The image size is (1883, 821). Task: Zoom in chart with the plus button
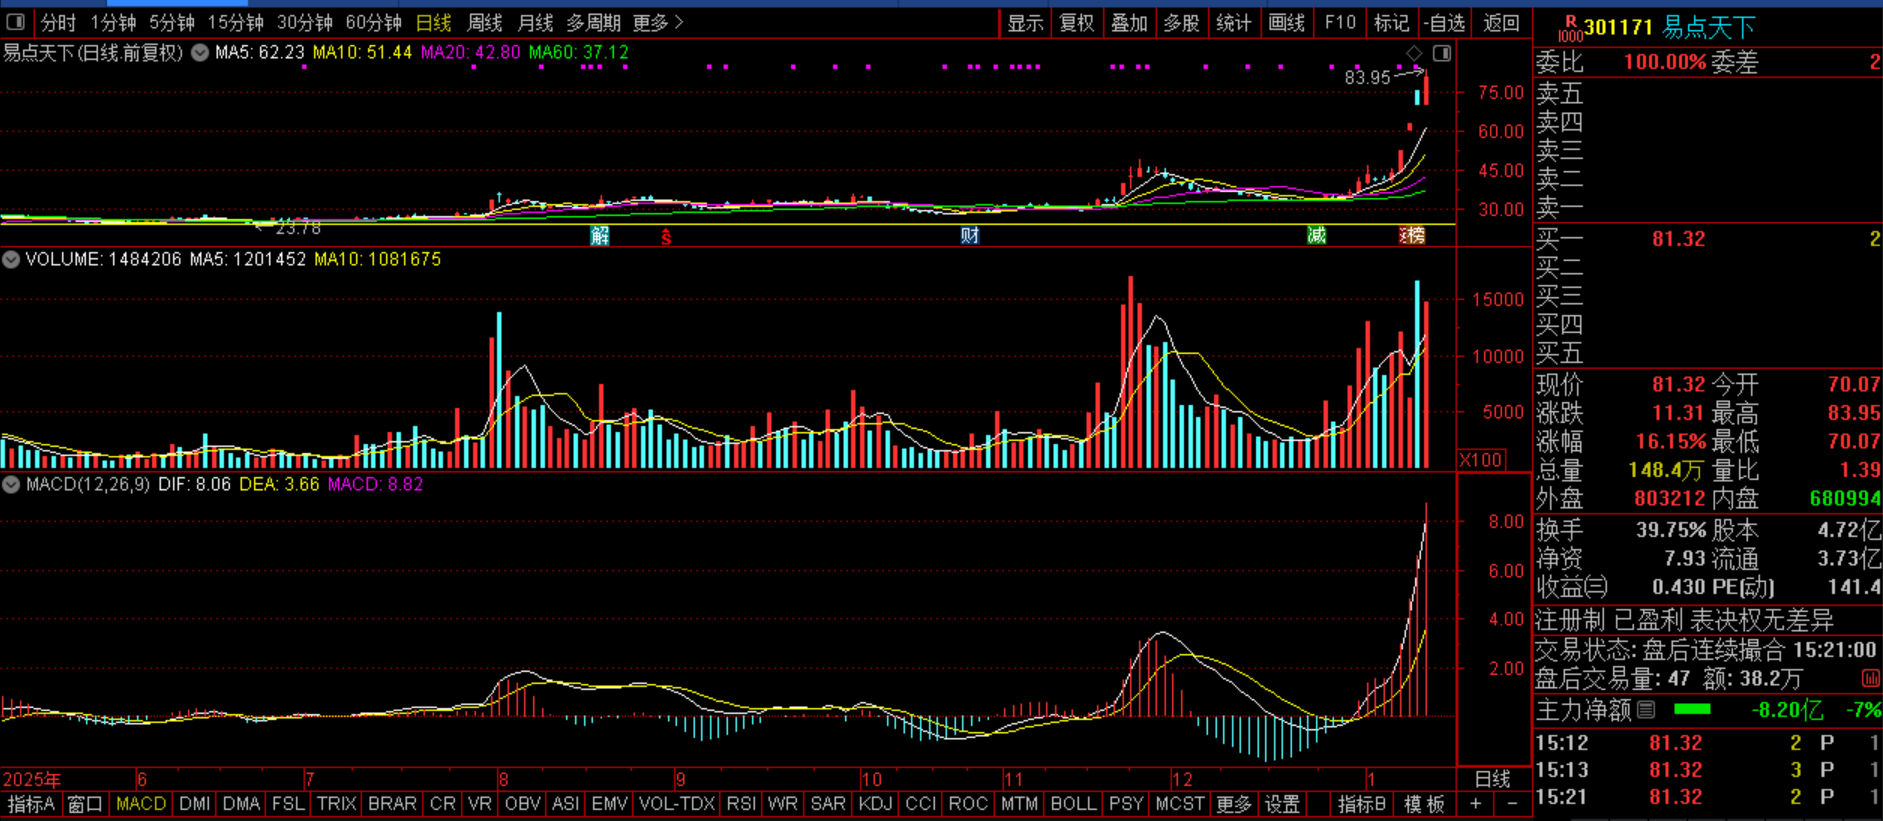coord(1476,804)
